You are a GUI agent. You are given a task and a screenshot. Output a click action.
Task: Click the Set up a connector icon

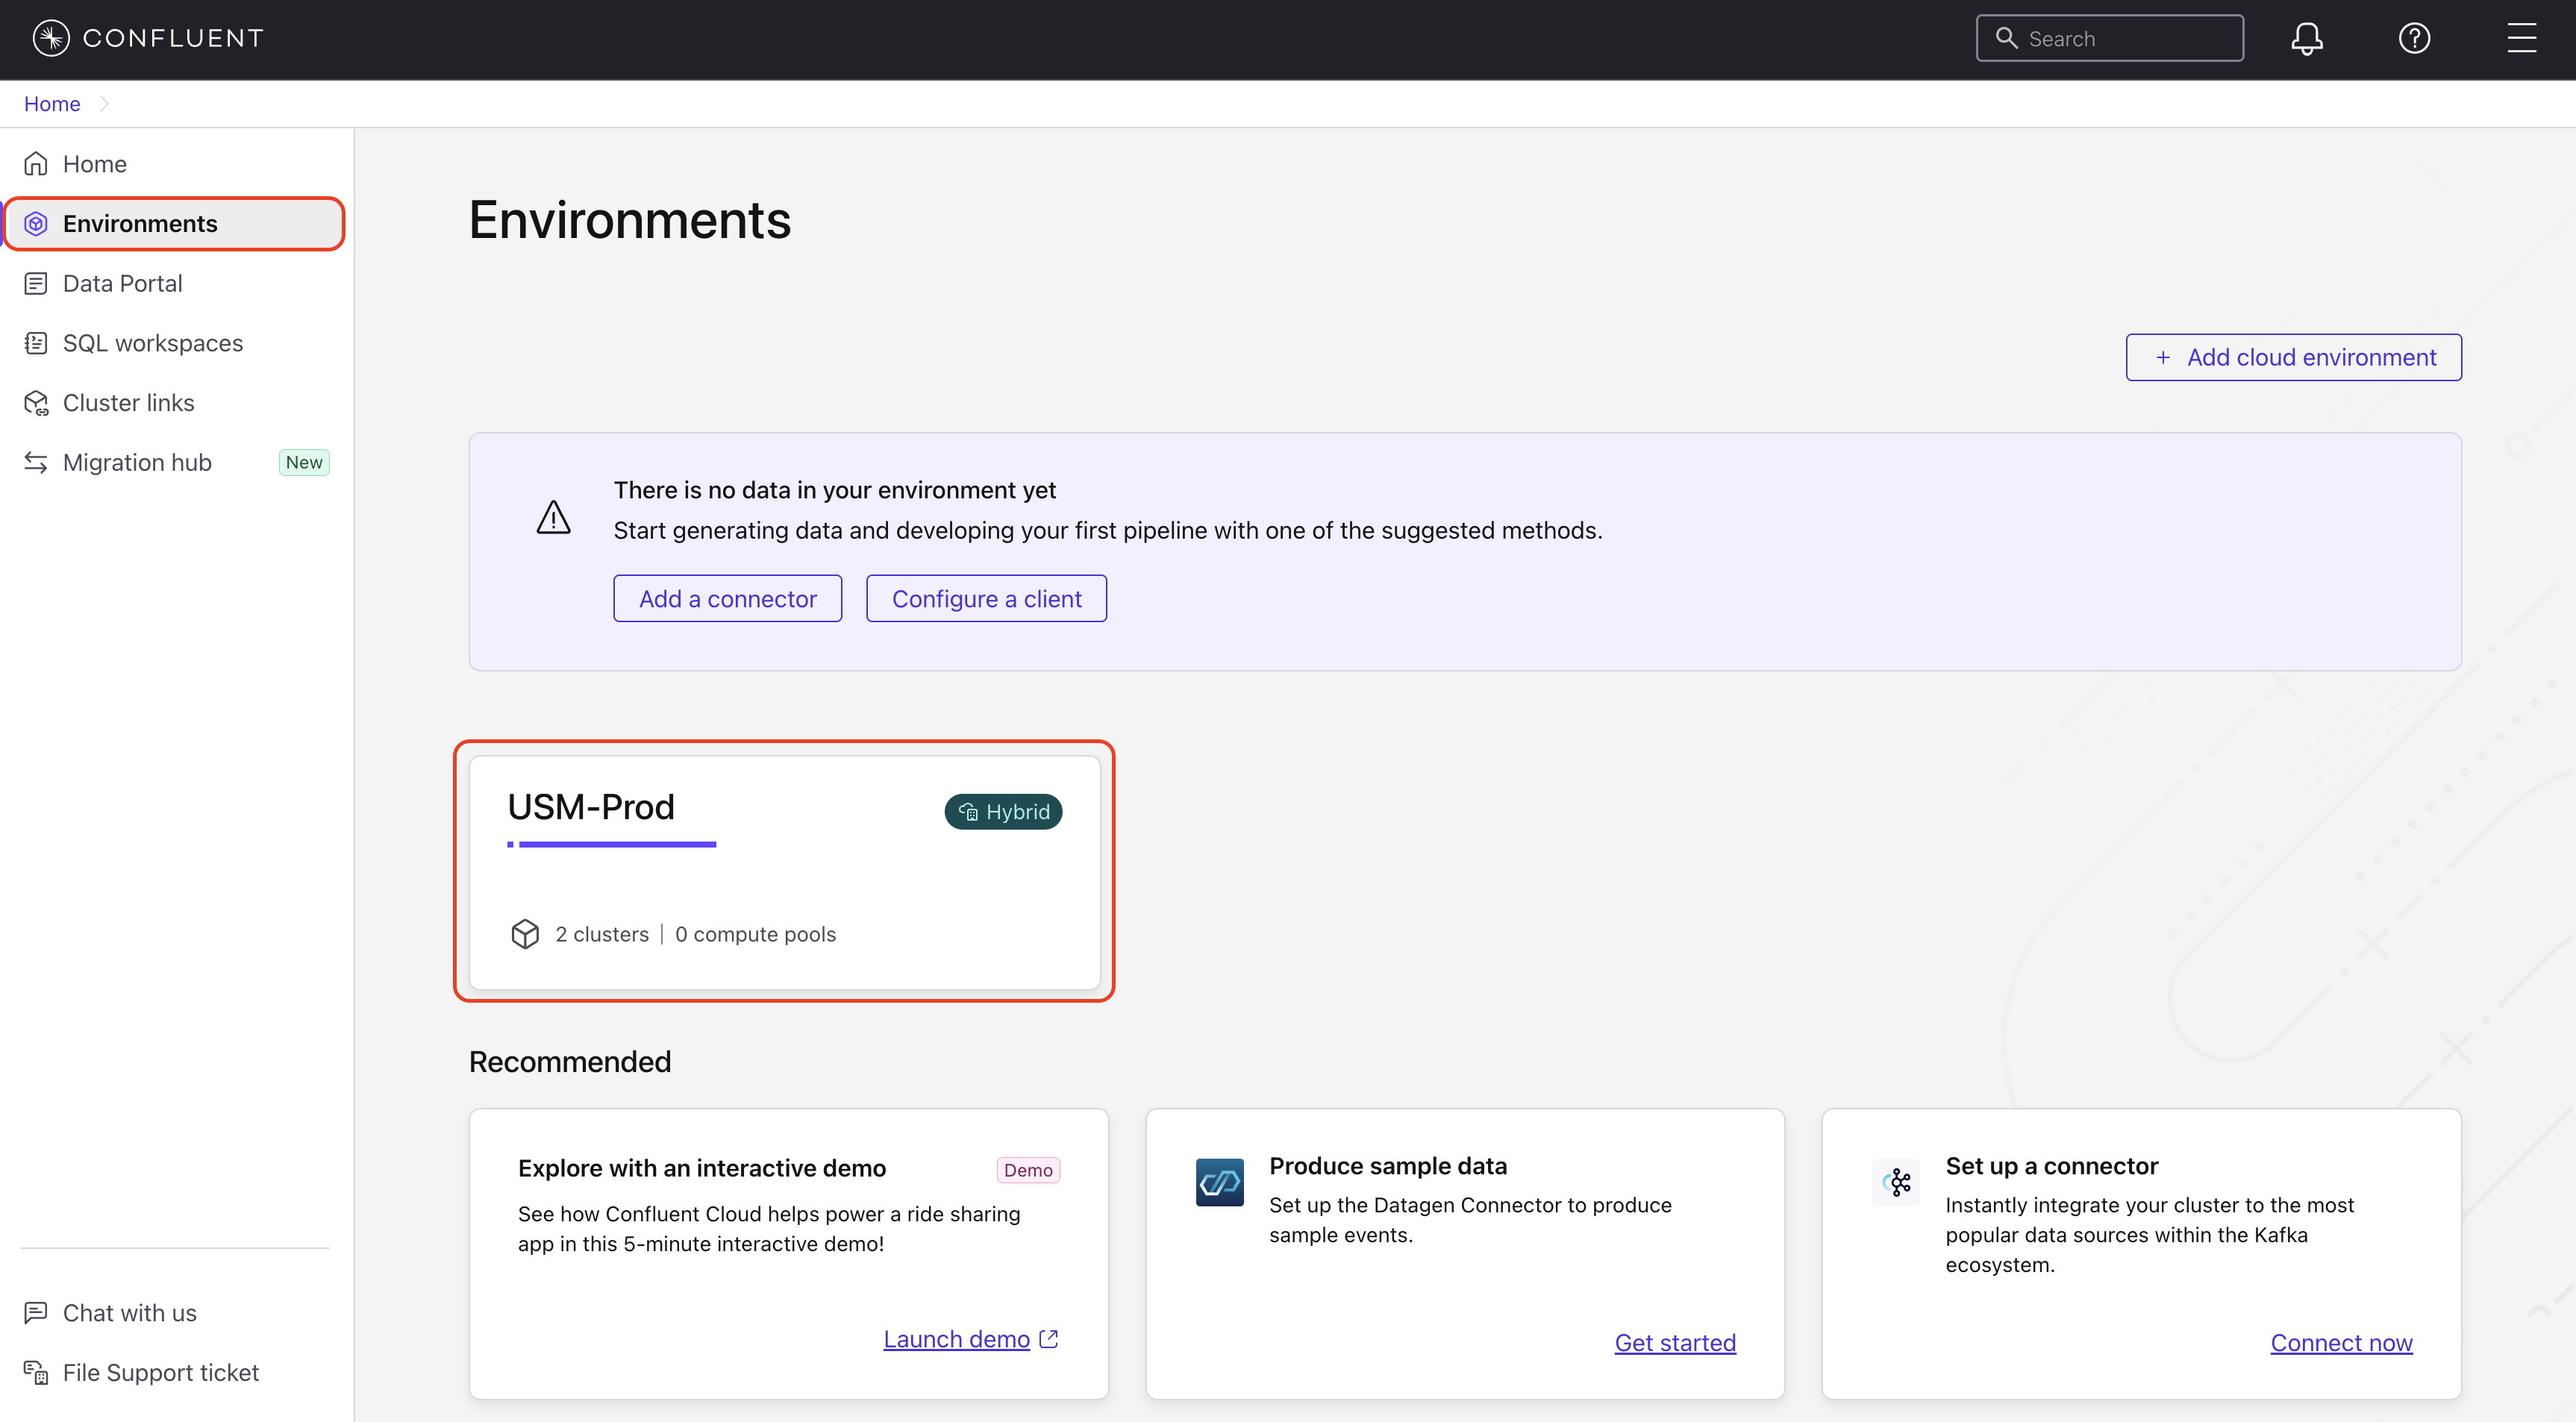coord(1896,1182)
